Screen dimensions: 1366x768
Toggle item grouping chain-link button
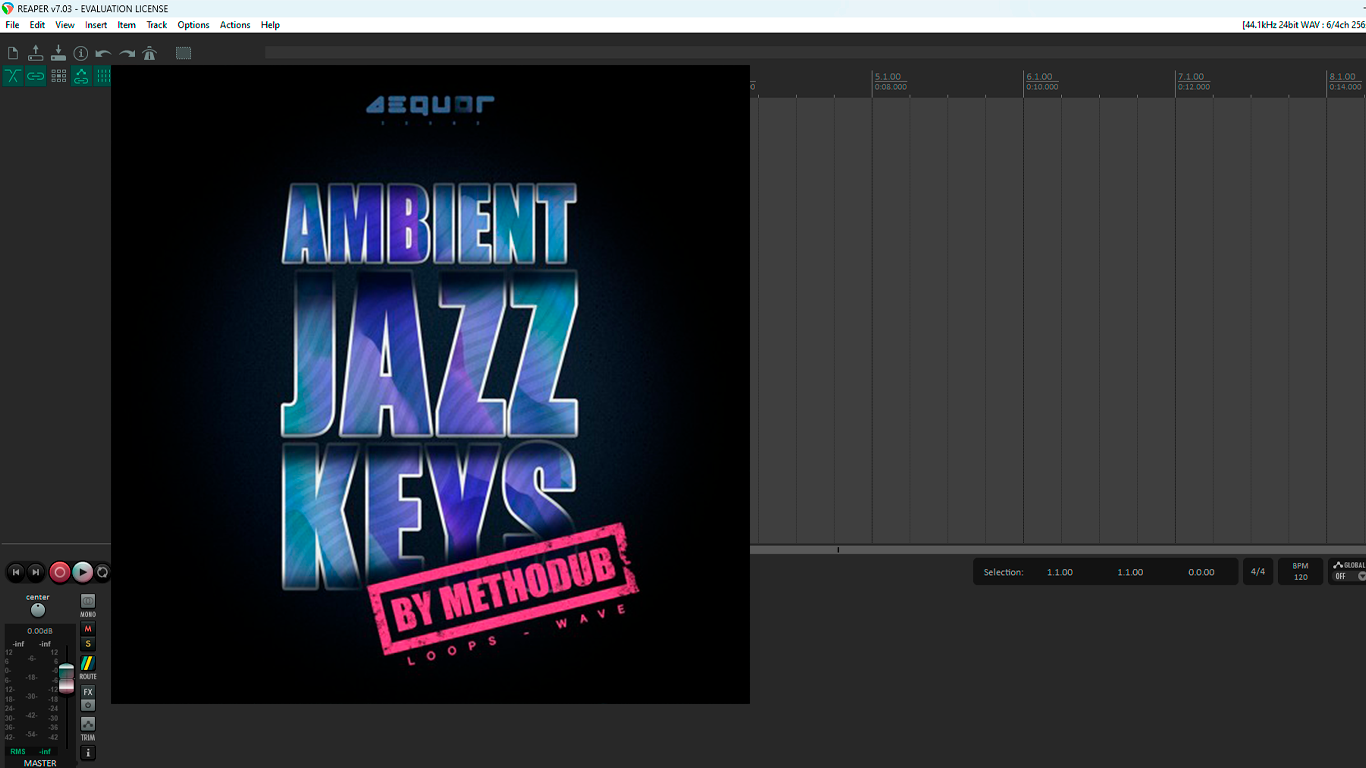coord(36,76)
